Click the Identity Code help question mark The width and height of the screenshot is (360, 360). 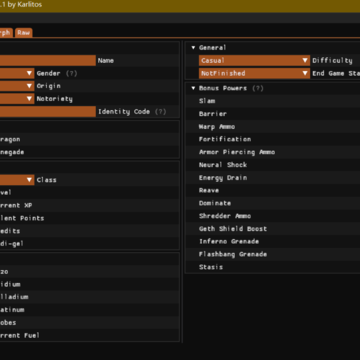click(160, 111)
